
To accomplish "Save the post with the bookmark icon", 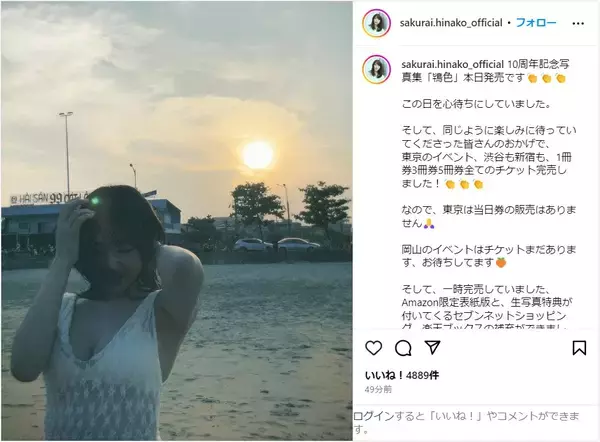I will (x=579, y=348).
